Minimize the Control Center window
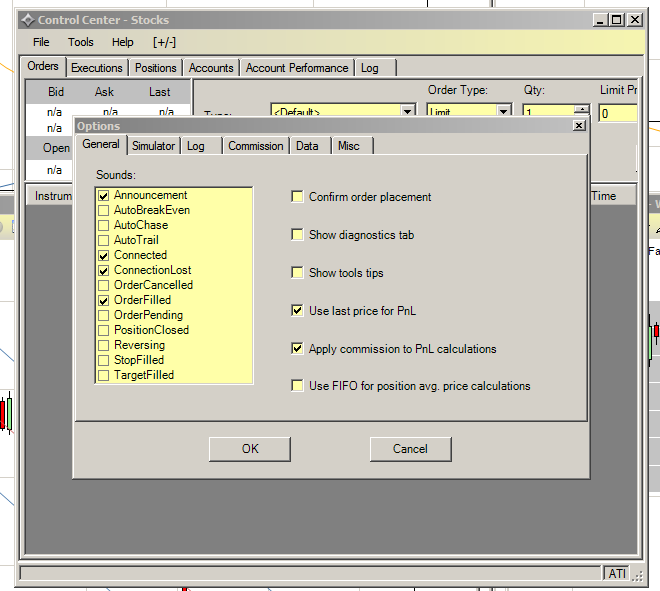Screen dimensions: 660x591 coord(600,20)
